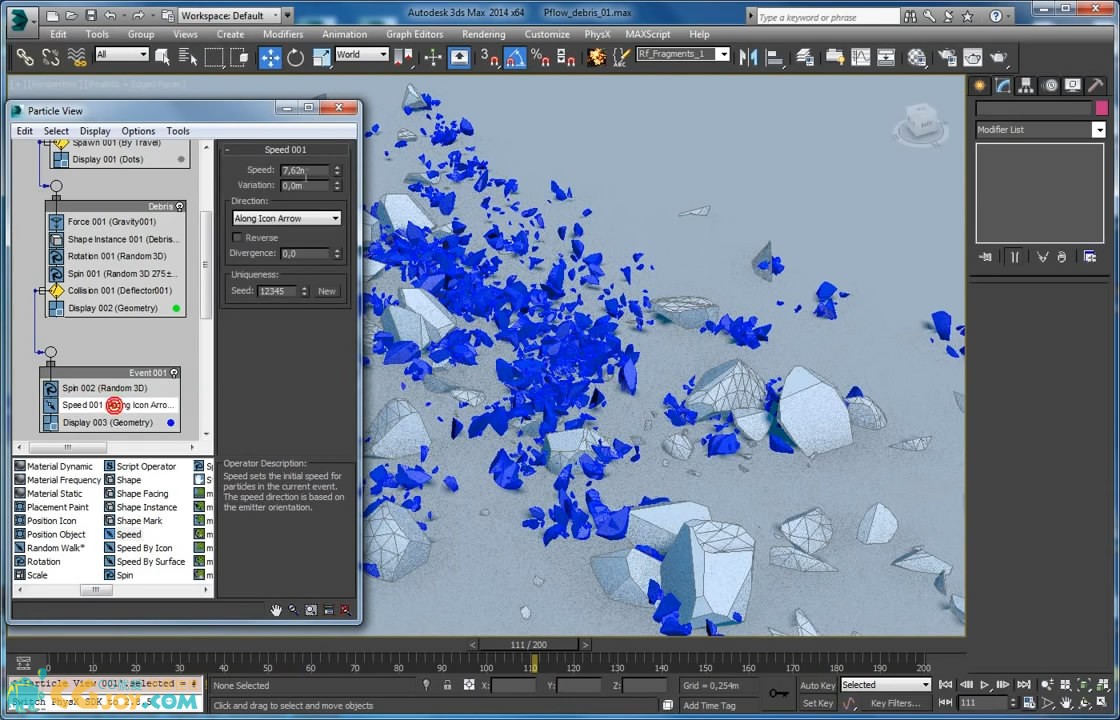This screenshot has height=720, width=1120.
Task: Toggle Set Key mode
Action: tap(818, 704)
